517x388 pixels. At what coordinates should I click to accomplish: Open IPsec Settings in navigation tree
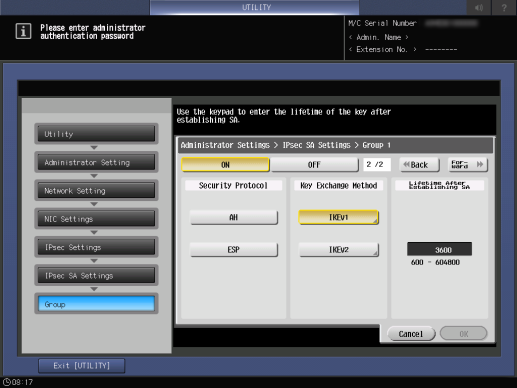96,247
